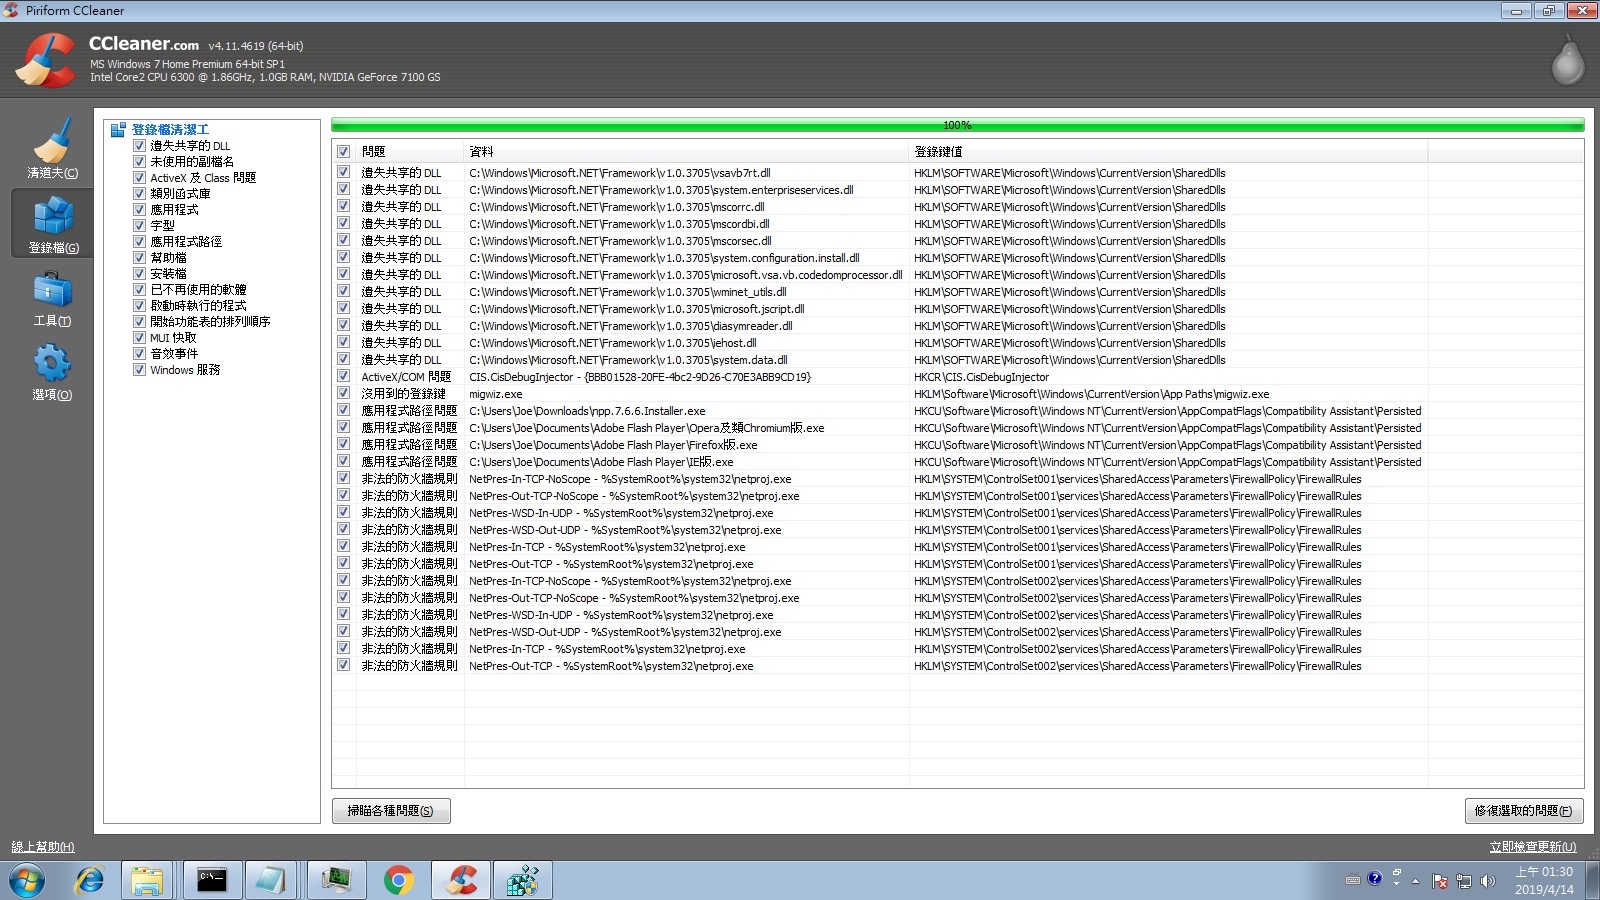Toggle MUI 快取 checkbox

(140, 338)
